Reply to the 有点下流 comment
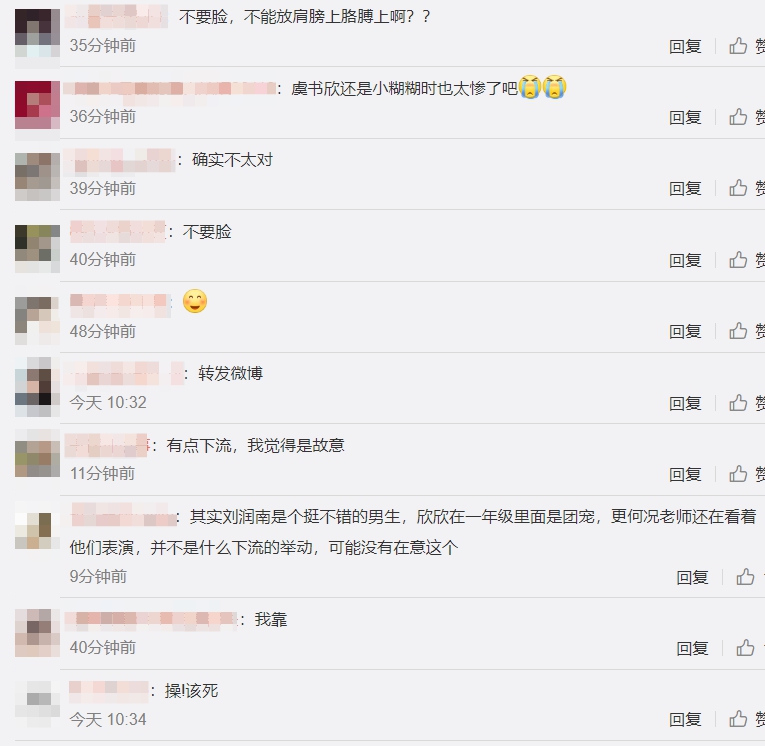Screen dimensions: 765x746 point(685,475)
